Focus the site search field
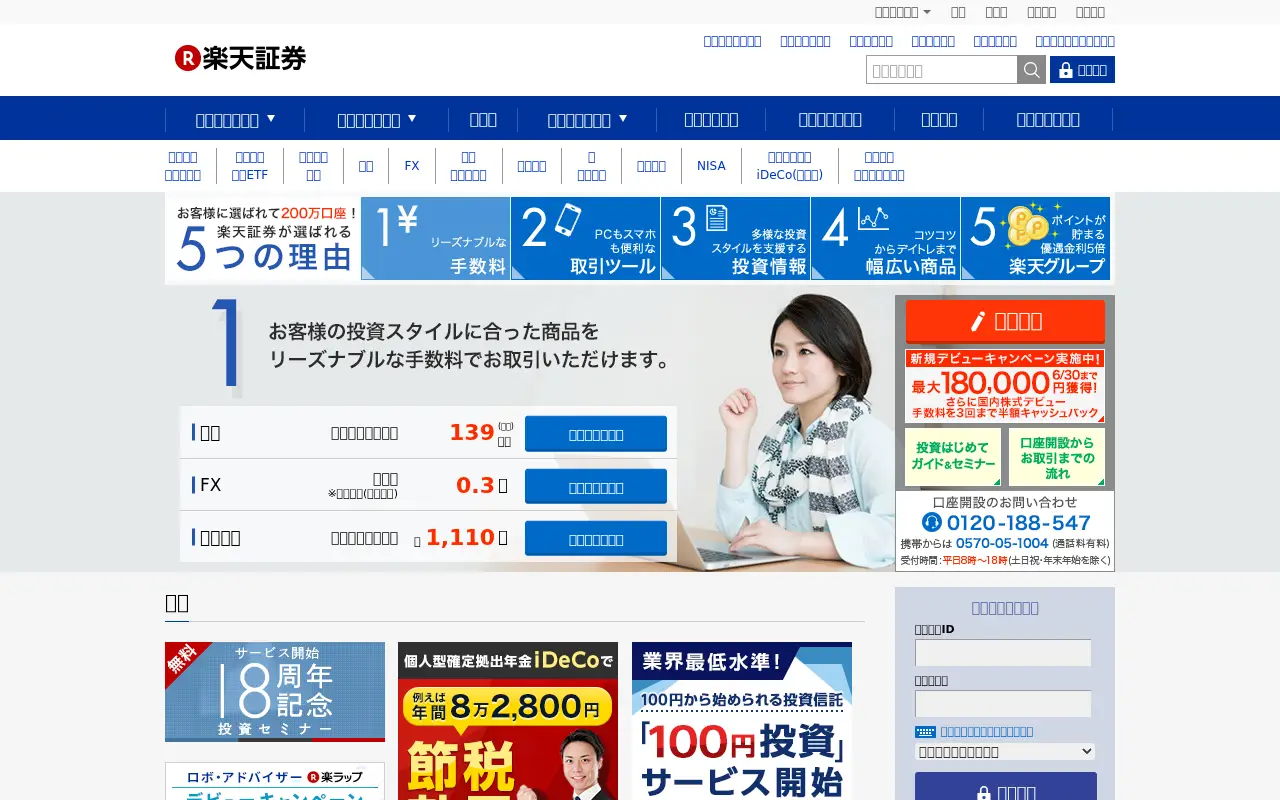Screen dimensions: 1280x800 [x=942, y=70]
